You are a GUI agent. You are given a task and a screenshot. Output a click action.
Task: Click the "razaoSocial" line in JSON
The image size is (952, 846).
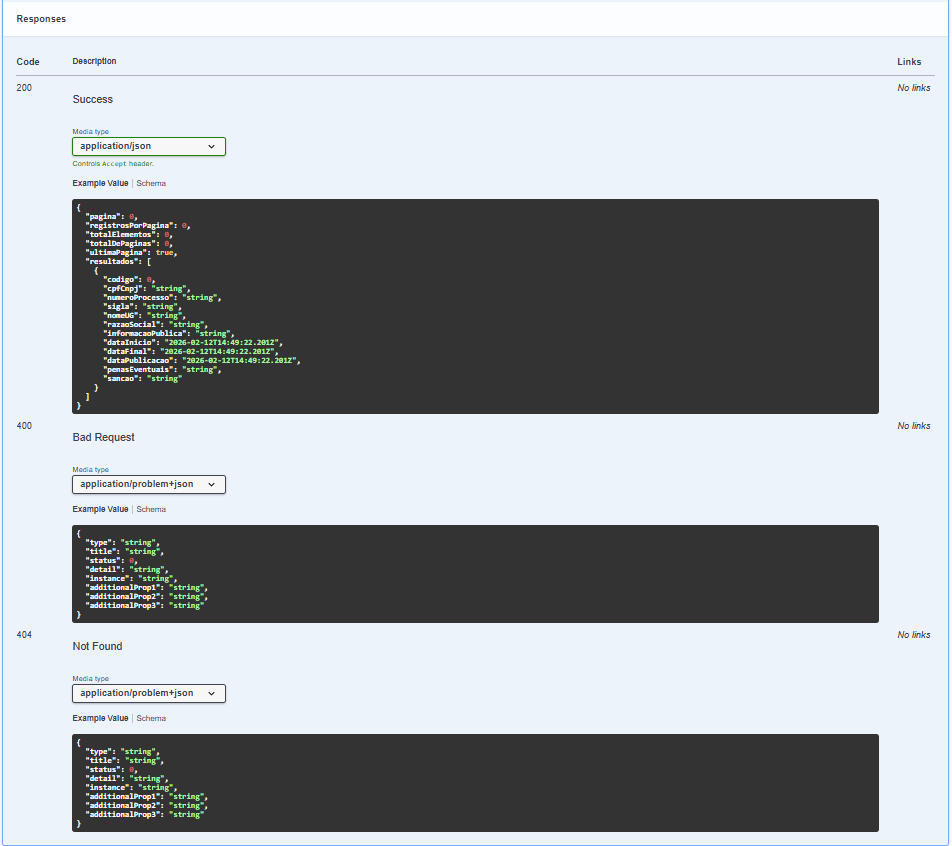155,325
